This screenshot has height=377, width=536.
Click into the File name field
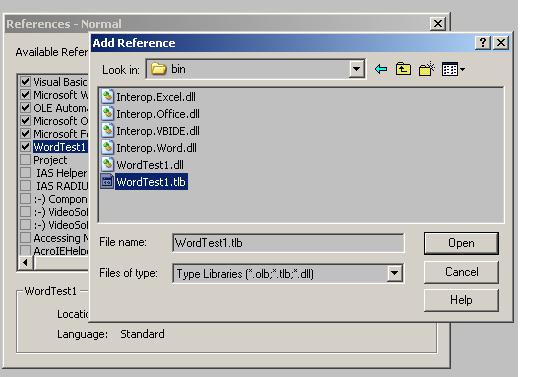[288, 243]
